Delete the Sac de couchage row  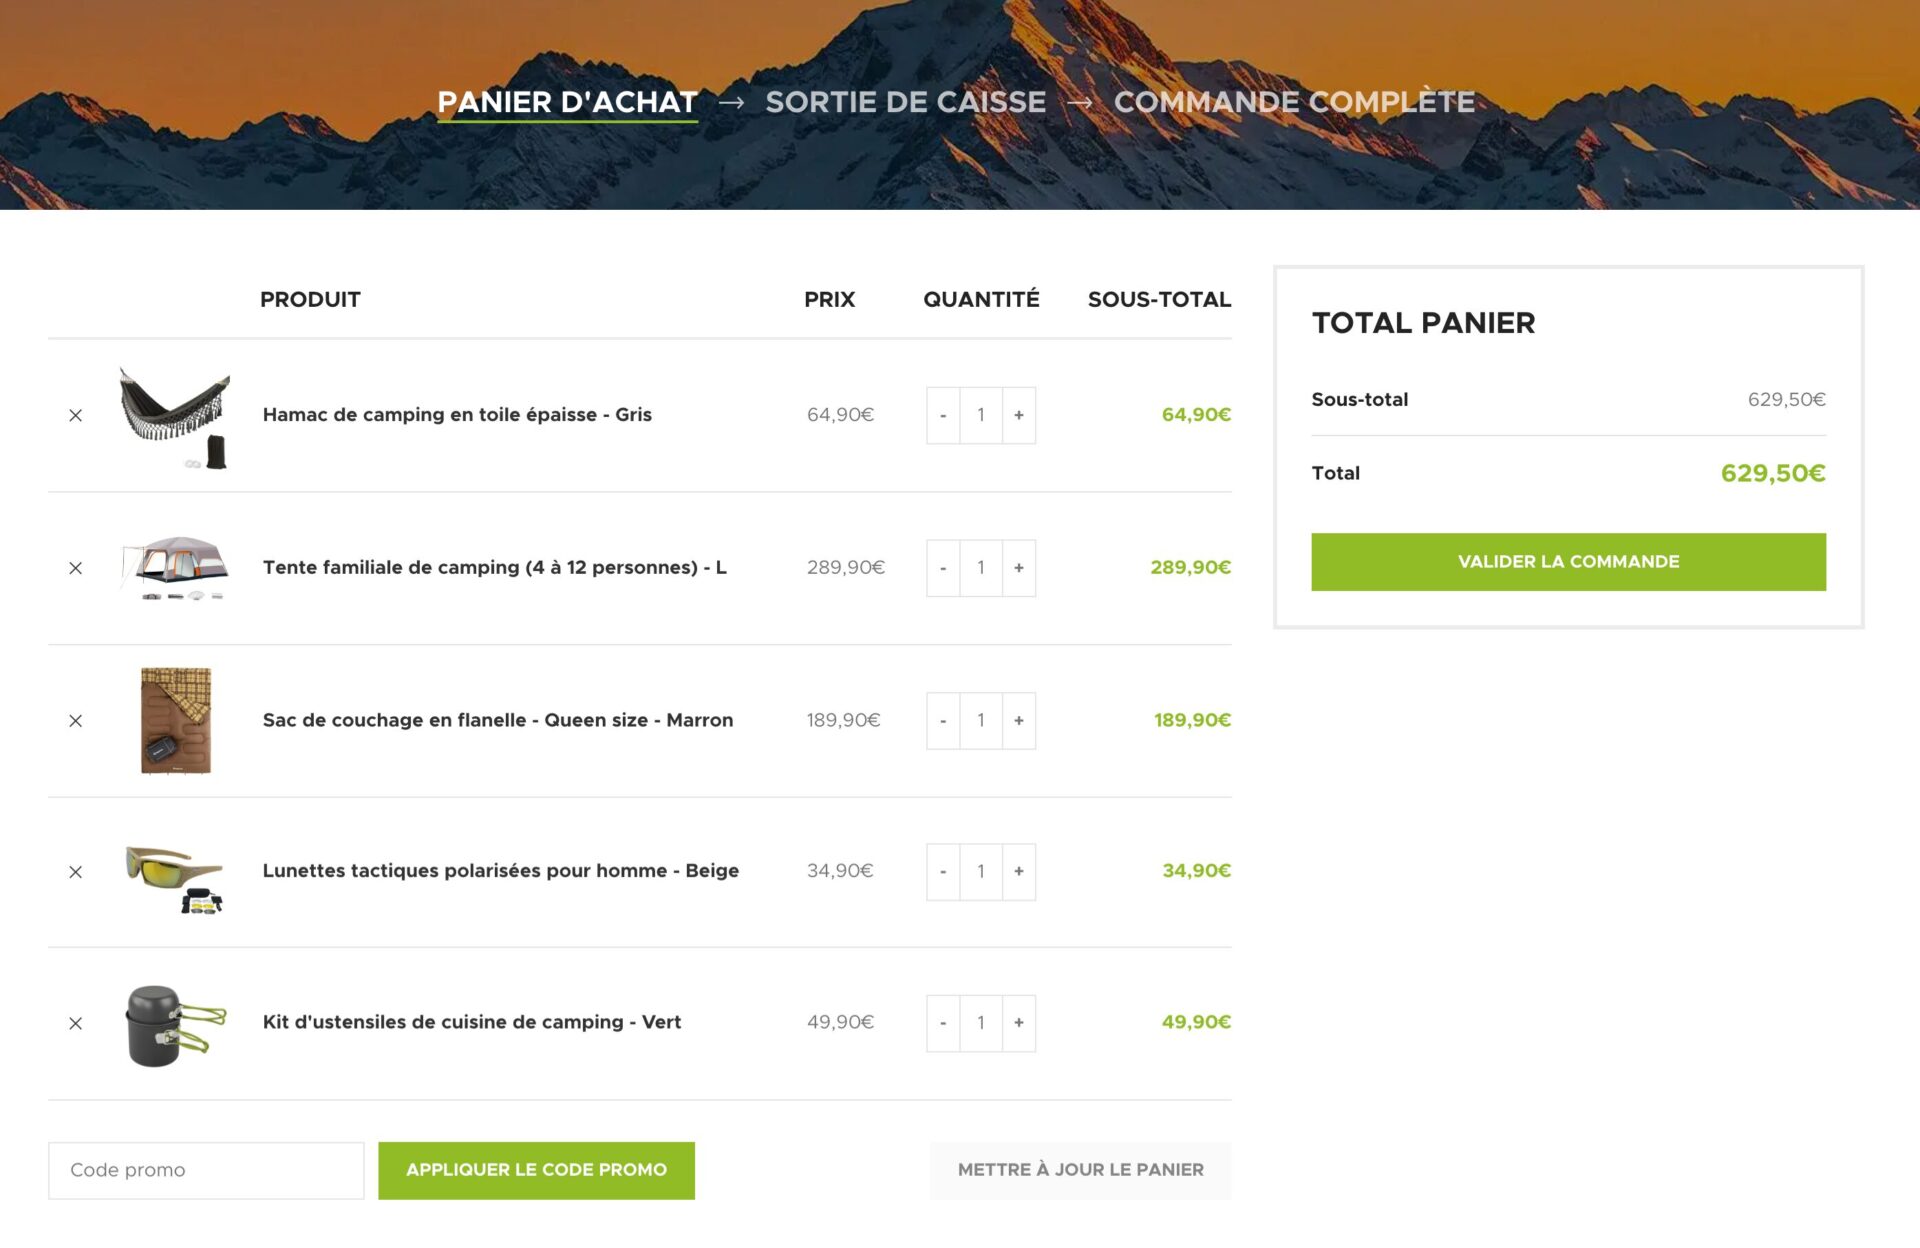click(75, 721)
